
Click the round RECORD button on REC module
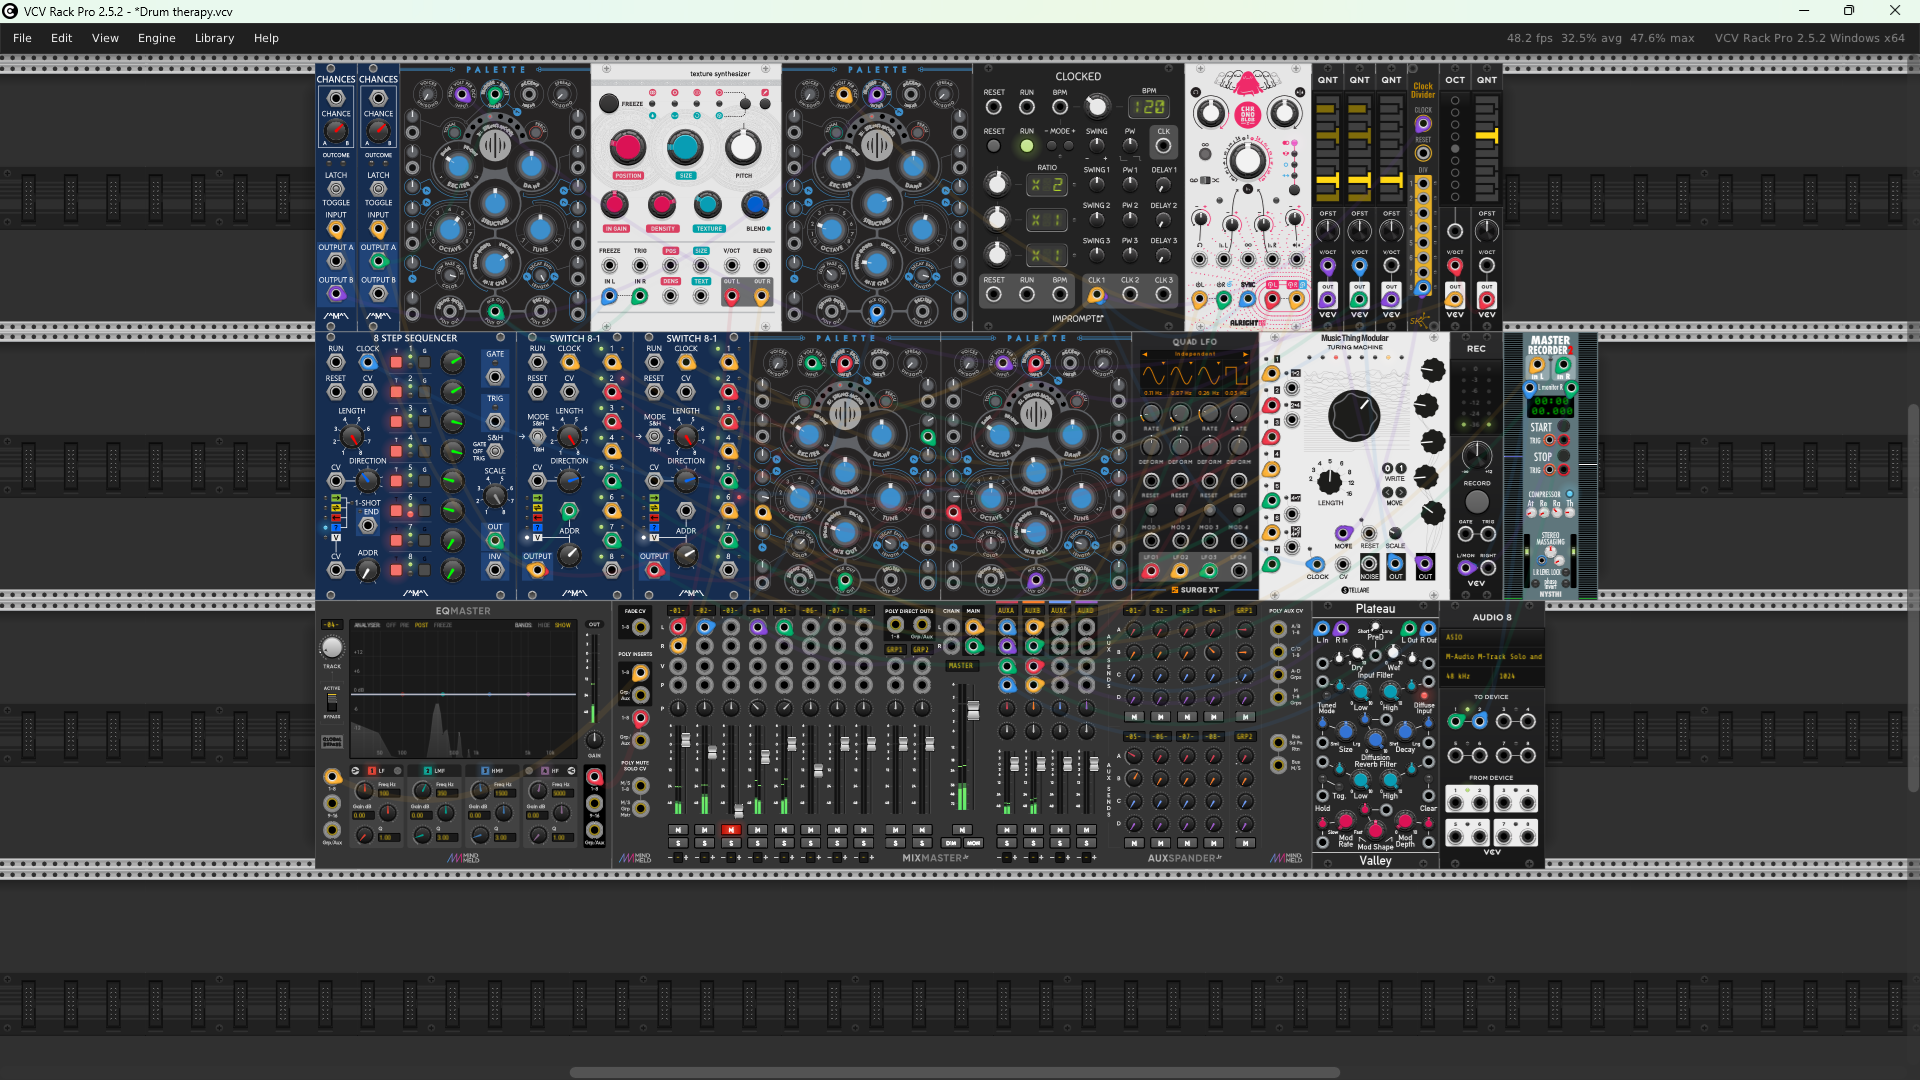[1476, 502]
